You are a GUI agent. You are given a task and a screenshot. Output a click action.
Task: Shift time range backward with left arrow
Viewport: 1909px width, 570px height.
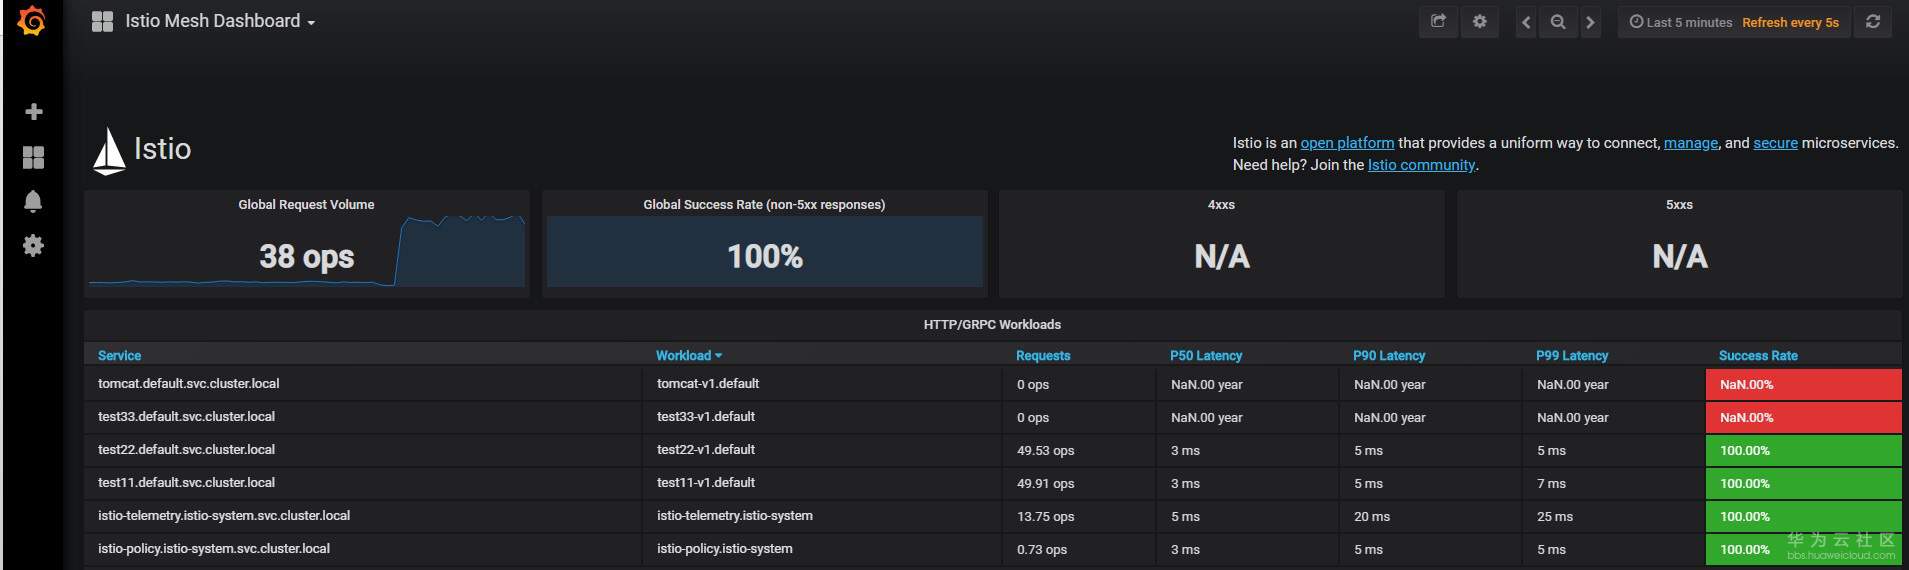(x=1526, y=22)
